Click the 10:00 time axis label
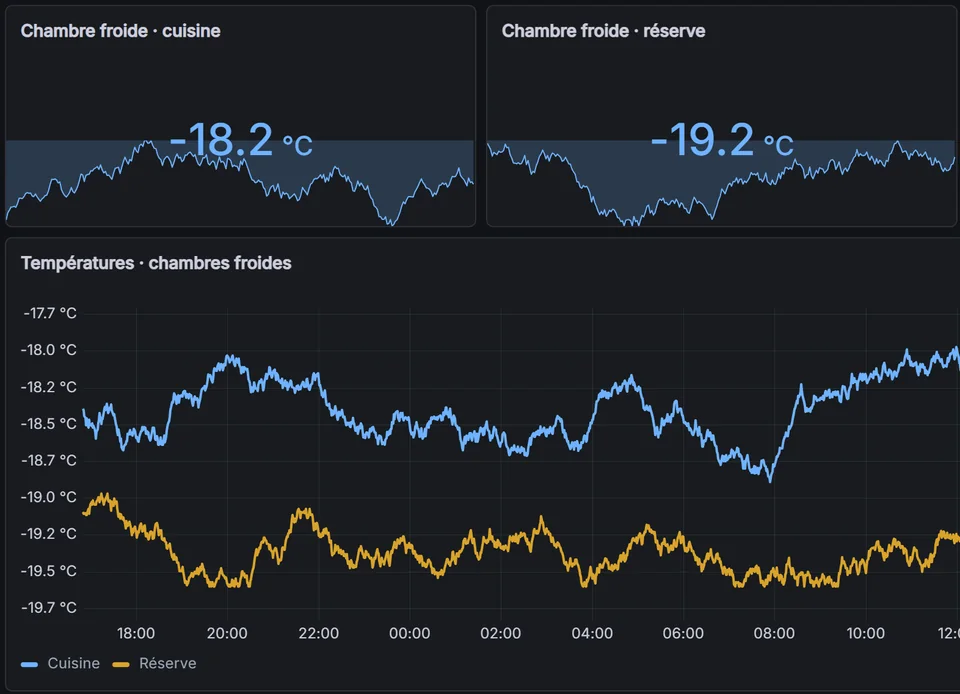Screen dimensions: 960x694 click(x=866, y=633)
